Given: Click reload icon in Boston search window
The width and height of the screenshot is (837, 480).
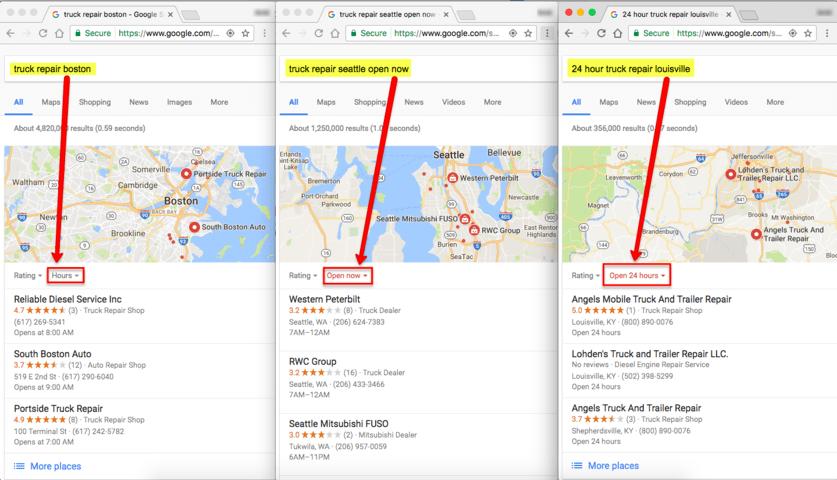Looking at the screenshot, I should pyautogui.click(x=43, y=33).
